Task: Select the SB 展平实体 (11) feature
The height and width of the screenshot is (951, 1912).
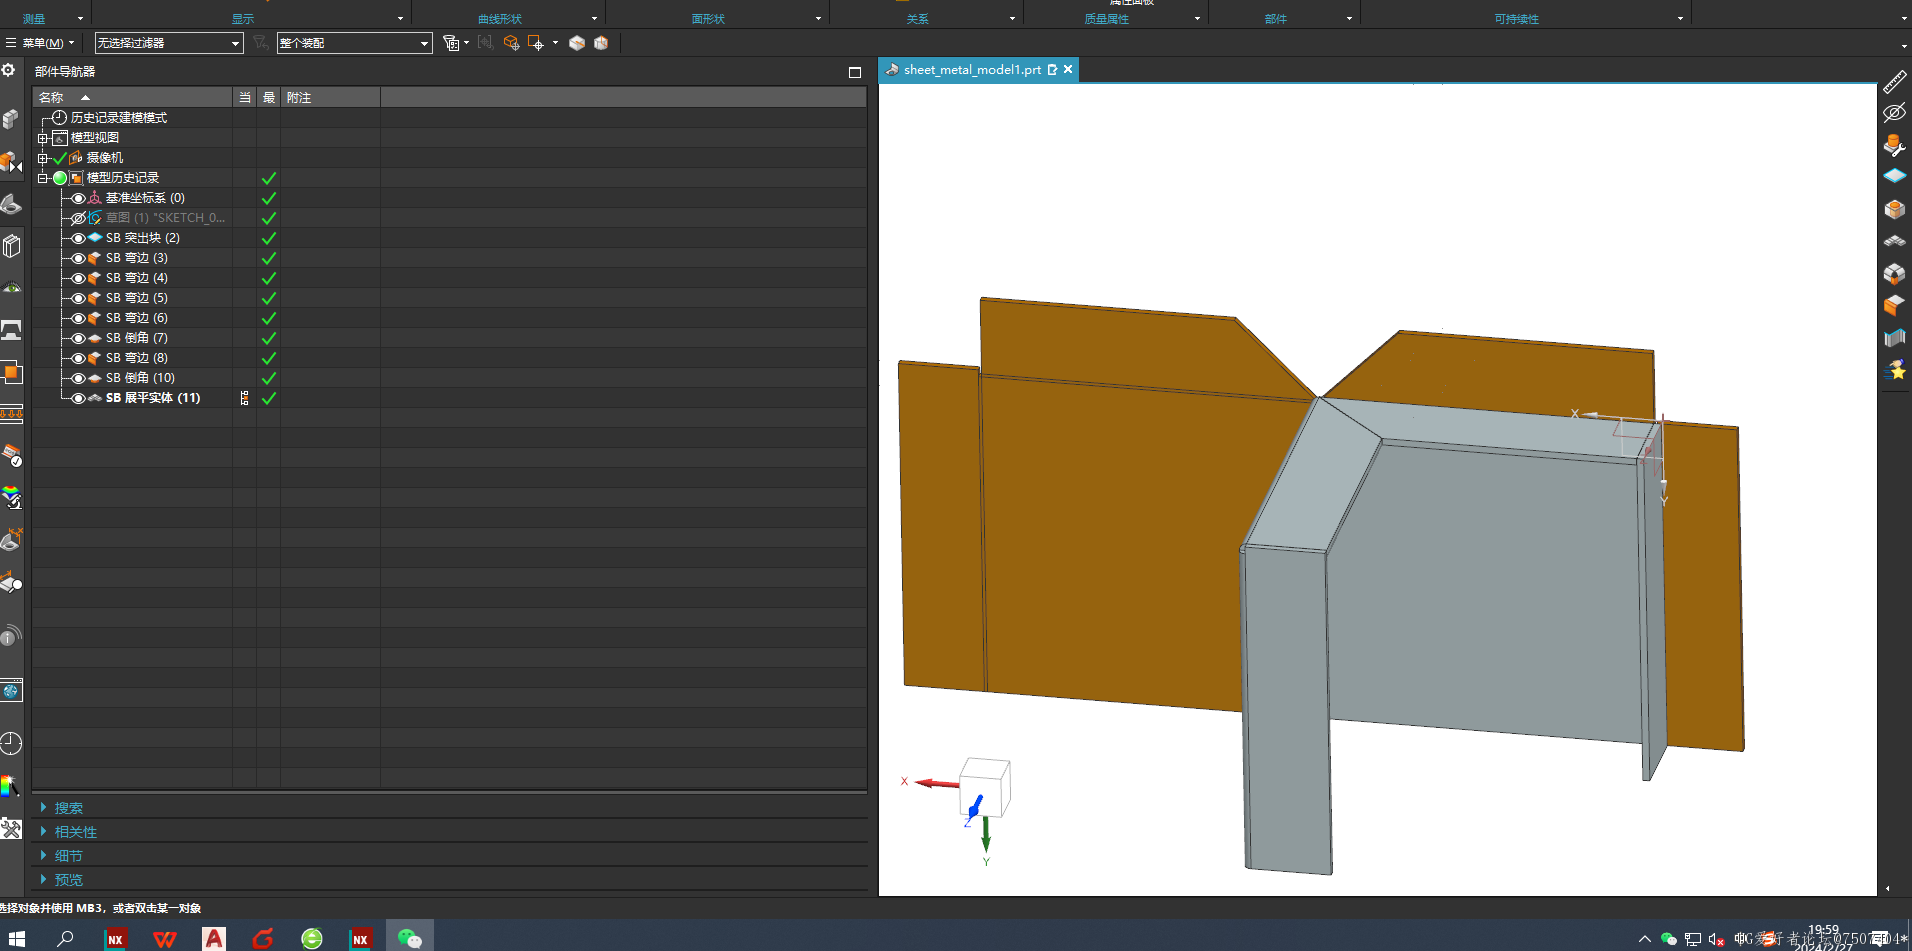Action: click(153, 398)
